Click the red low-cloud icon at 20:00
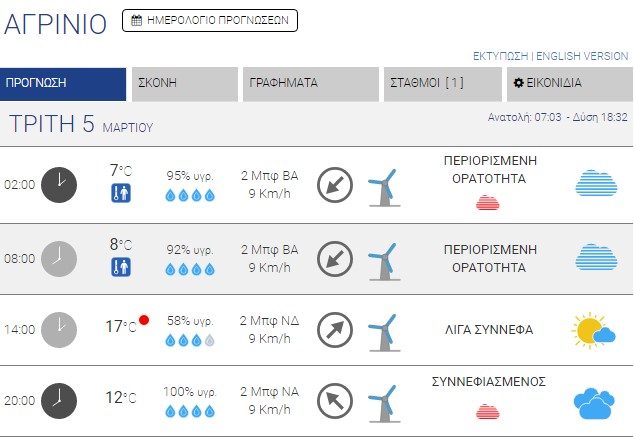Screen dimensions: 634x437 tap(487, 410)
